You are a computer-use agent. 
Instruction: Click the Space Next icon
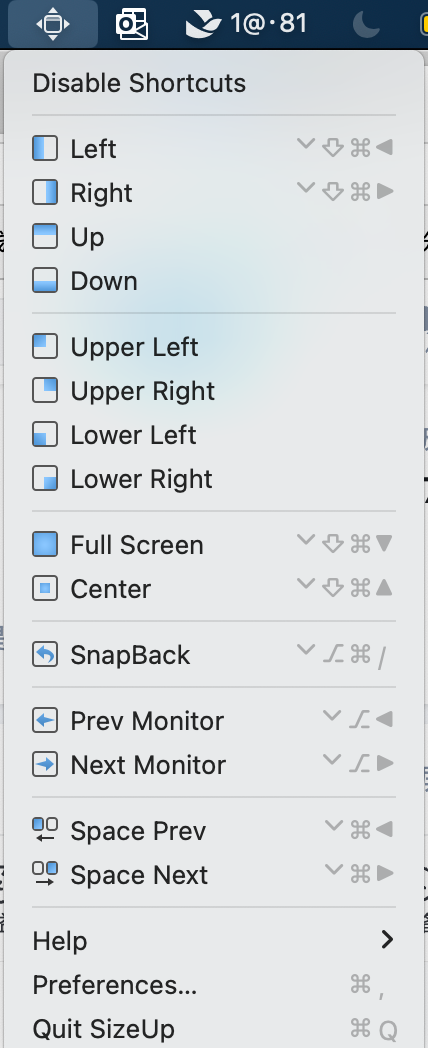click(45, 874)
